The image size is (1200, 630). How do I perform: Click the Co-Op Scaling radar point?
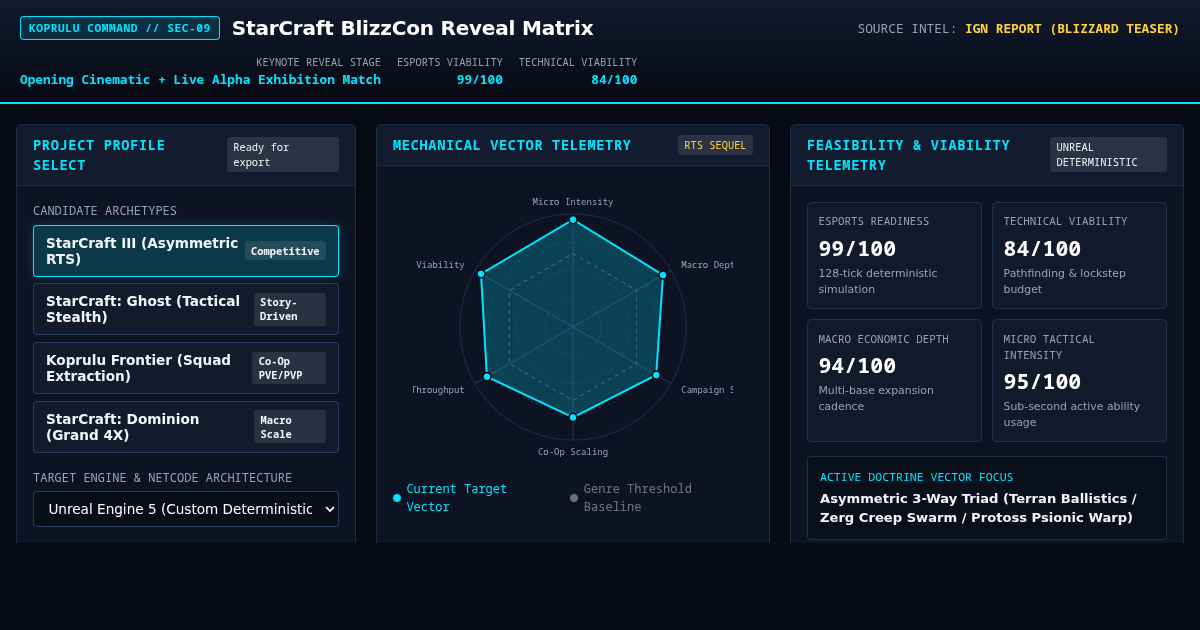pyautogui.click(x=573, y=417)
